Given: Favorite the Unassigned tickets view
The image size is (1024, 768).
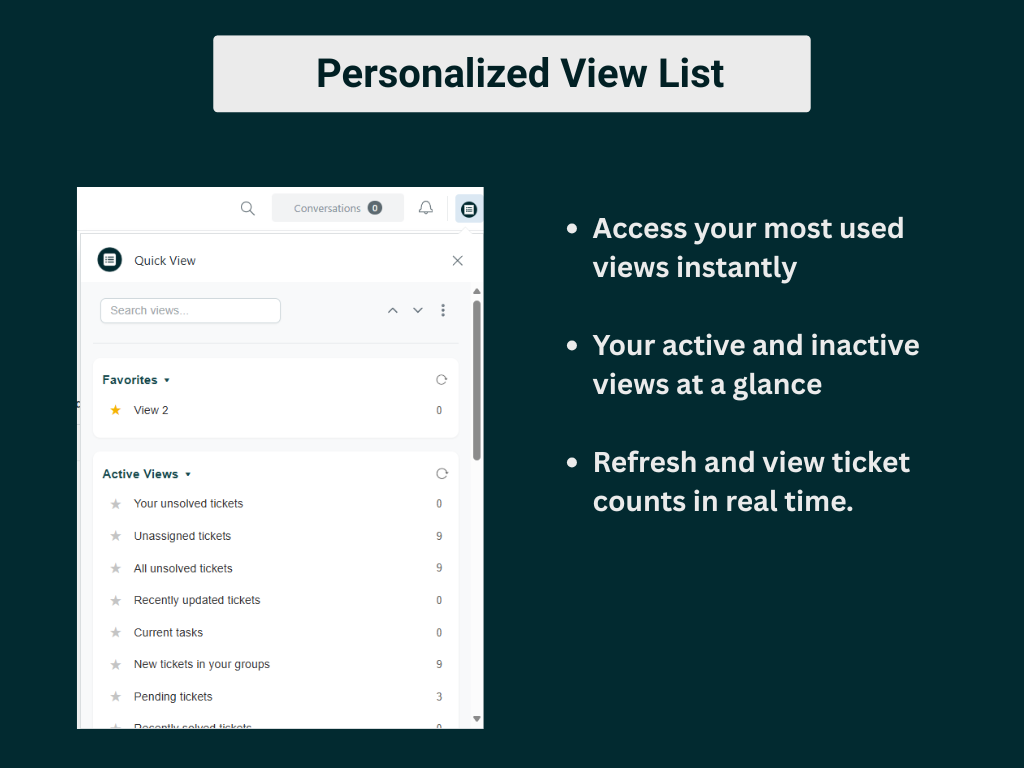Looking at the screenshot, I should tap(115, 536).
